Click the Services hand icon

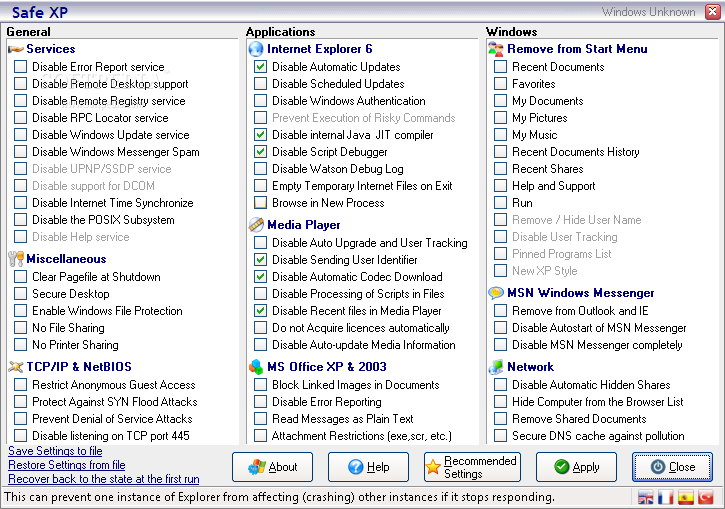16,49
